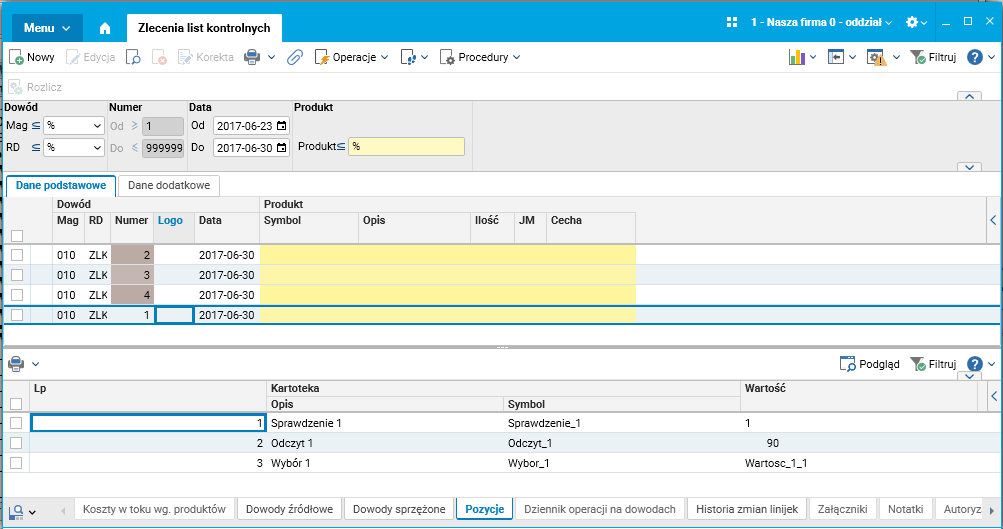The image size is (1003, 529).
Task: Select the checkbox for the Odczyt 1 row
Action: click(x=16, y=443)
